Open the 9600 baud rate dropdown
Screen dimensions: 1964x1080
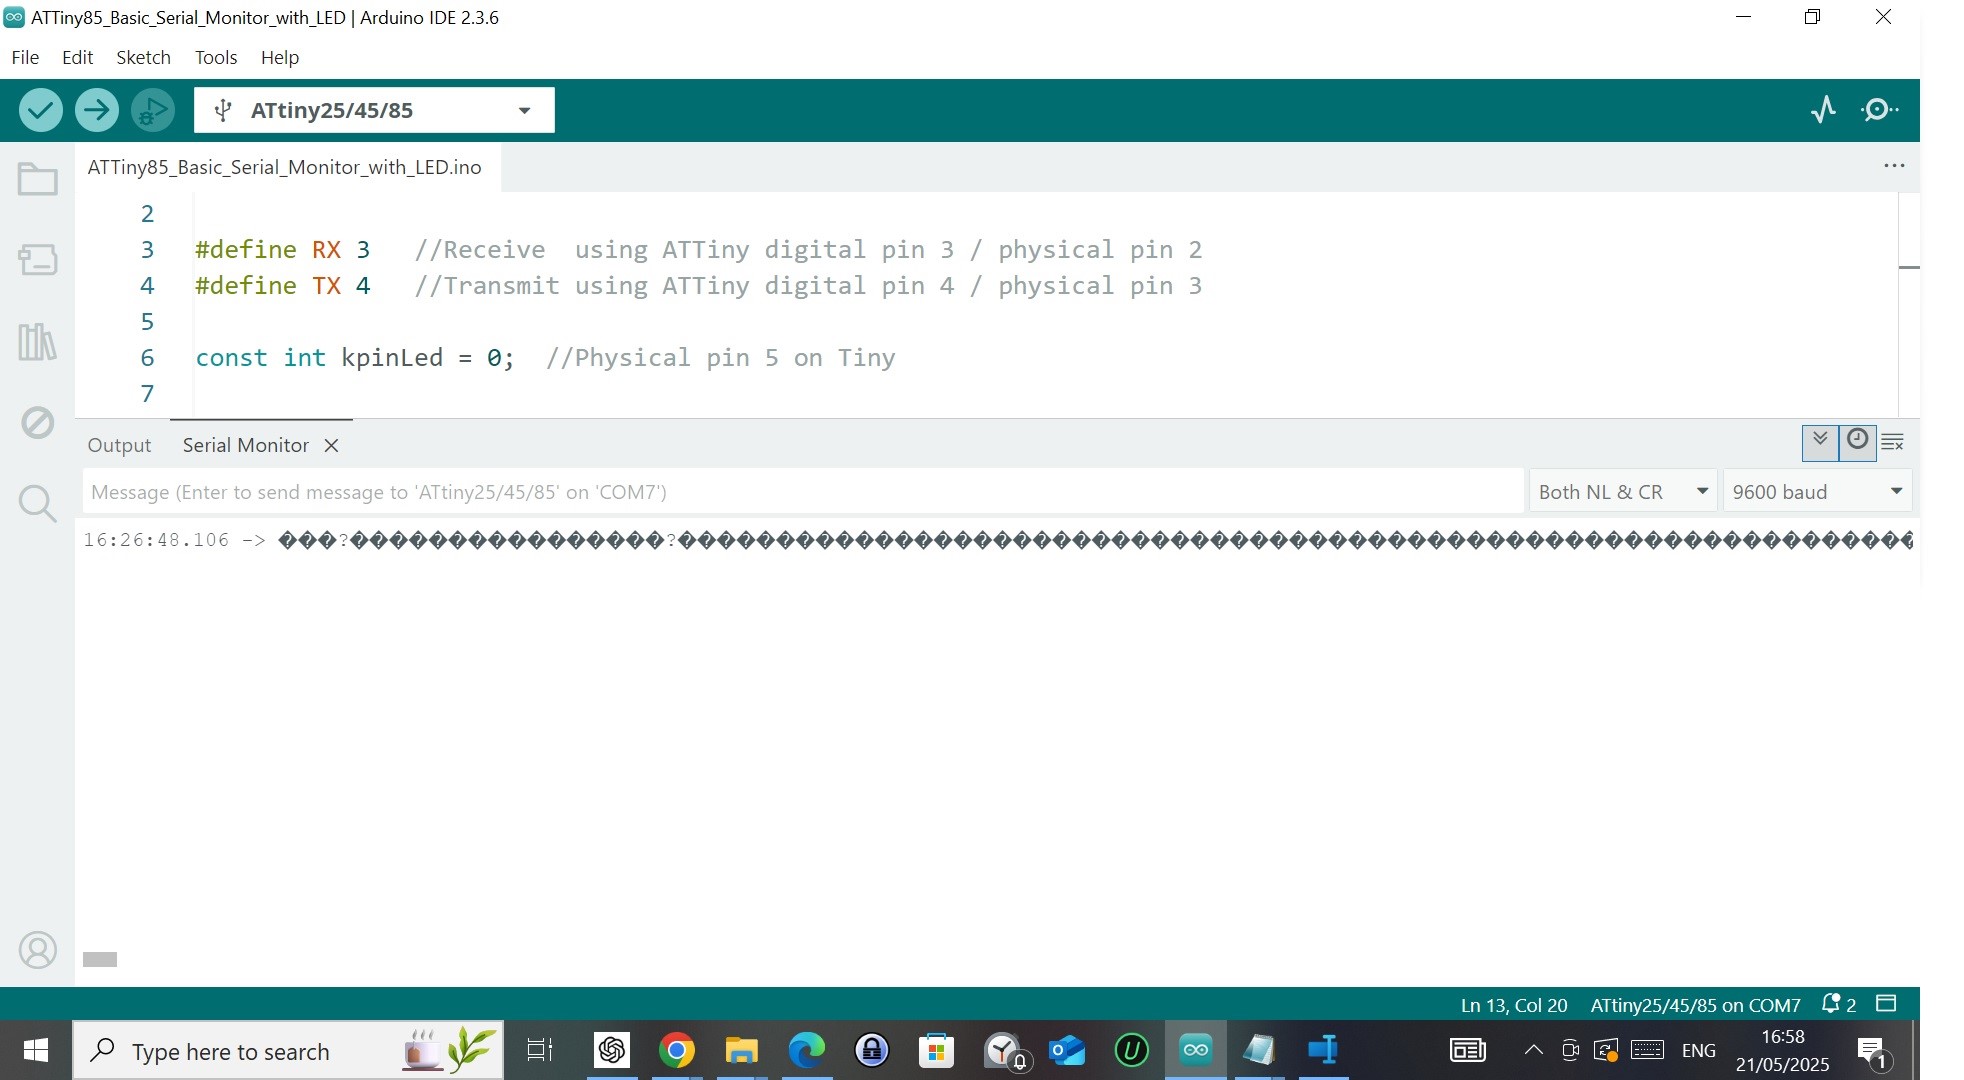[1817, 491]
